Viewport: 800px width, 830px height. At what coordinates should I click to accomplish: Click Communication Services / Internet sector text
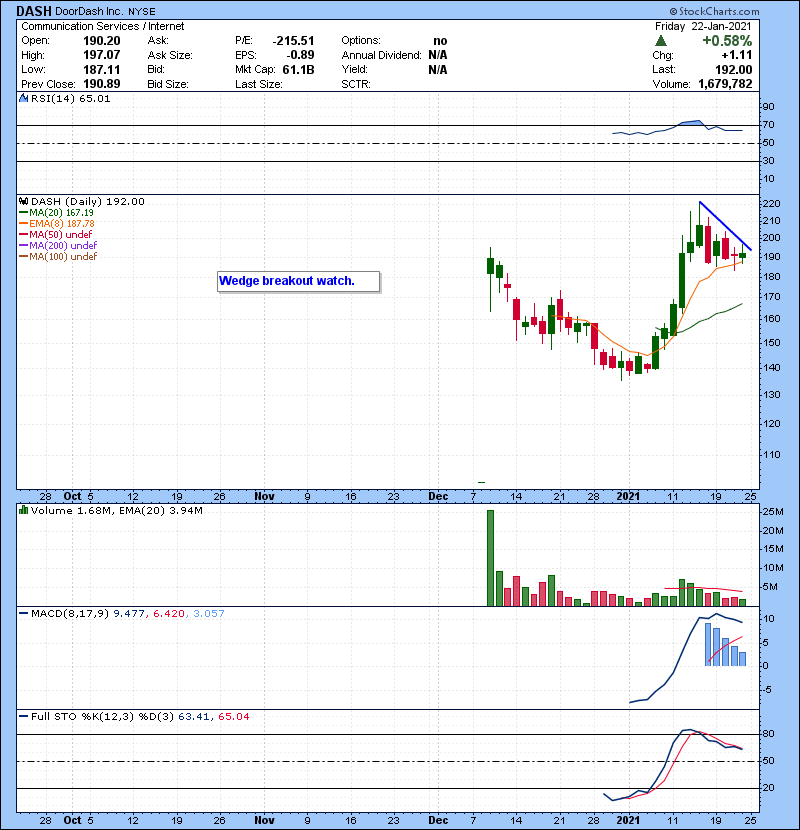coord(103,26)
